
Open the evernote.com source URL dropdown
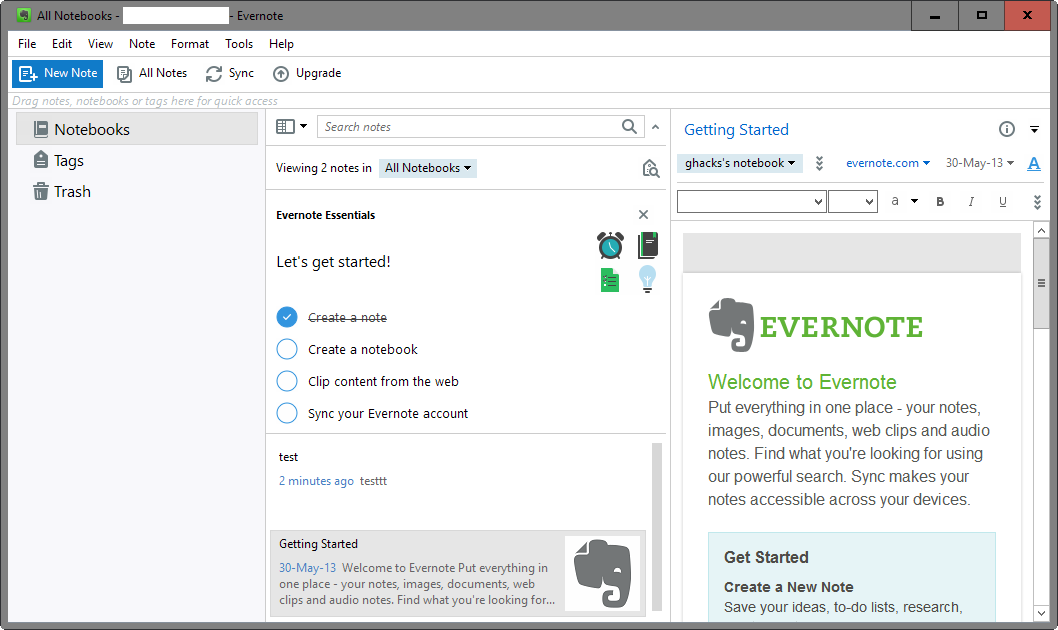[888, 163]
